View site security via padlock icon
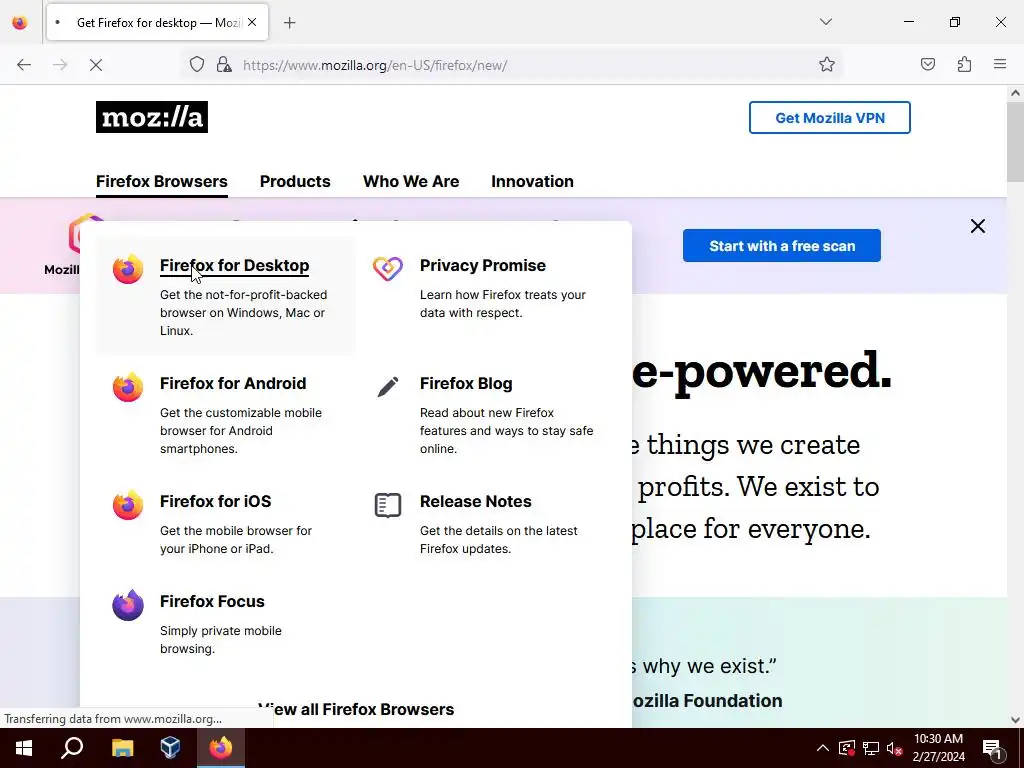This screenshot has width=1024, height=768. click(224, 65)
